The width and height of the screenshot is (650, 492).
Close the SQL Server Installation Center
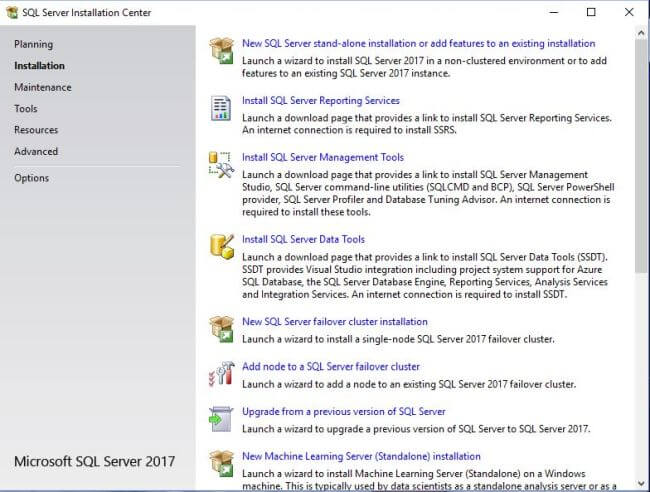coord(629,12)
